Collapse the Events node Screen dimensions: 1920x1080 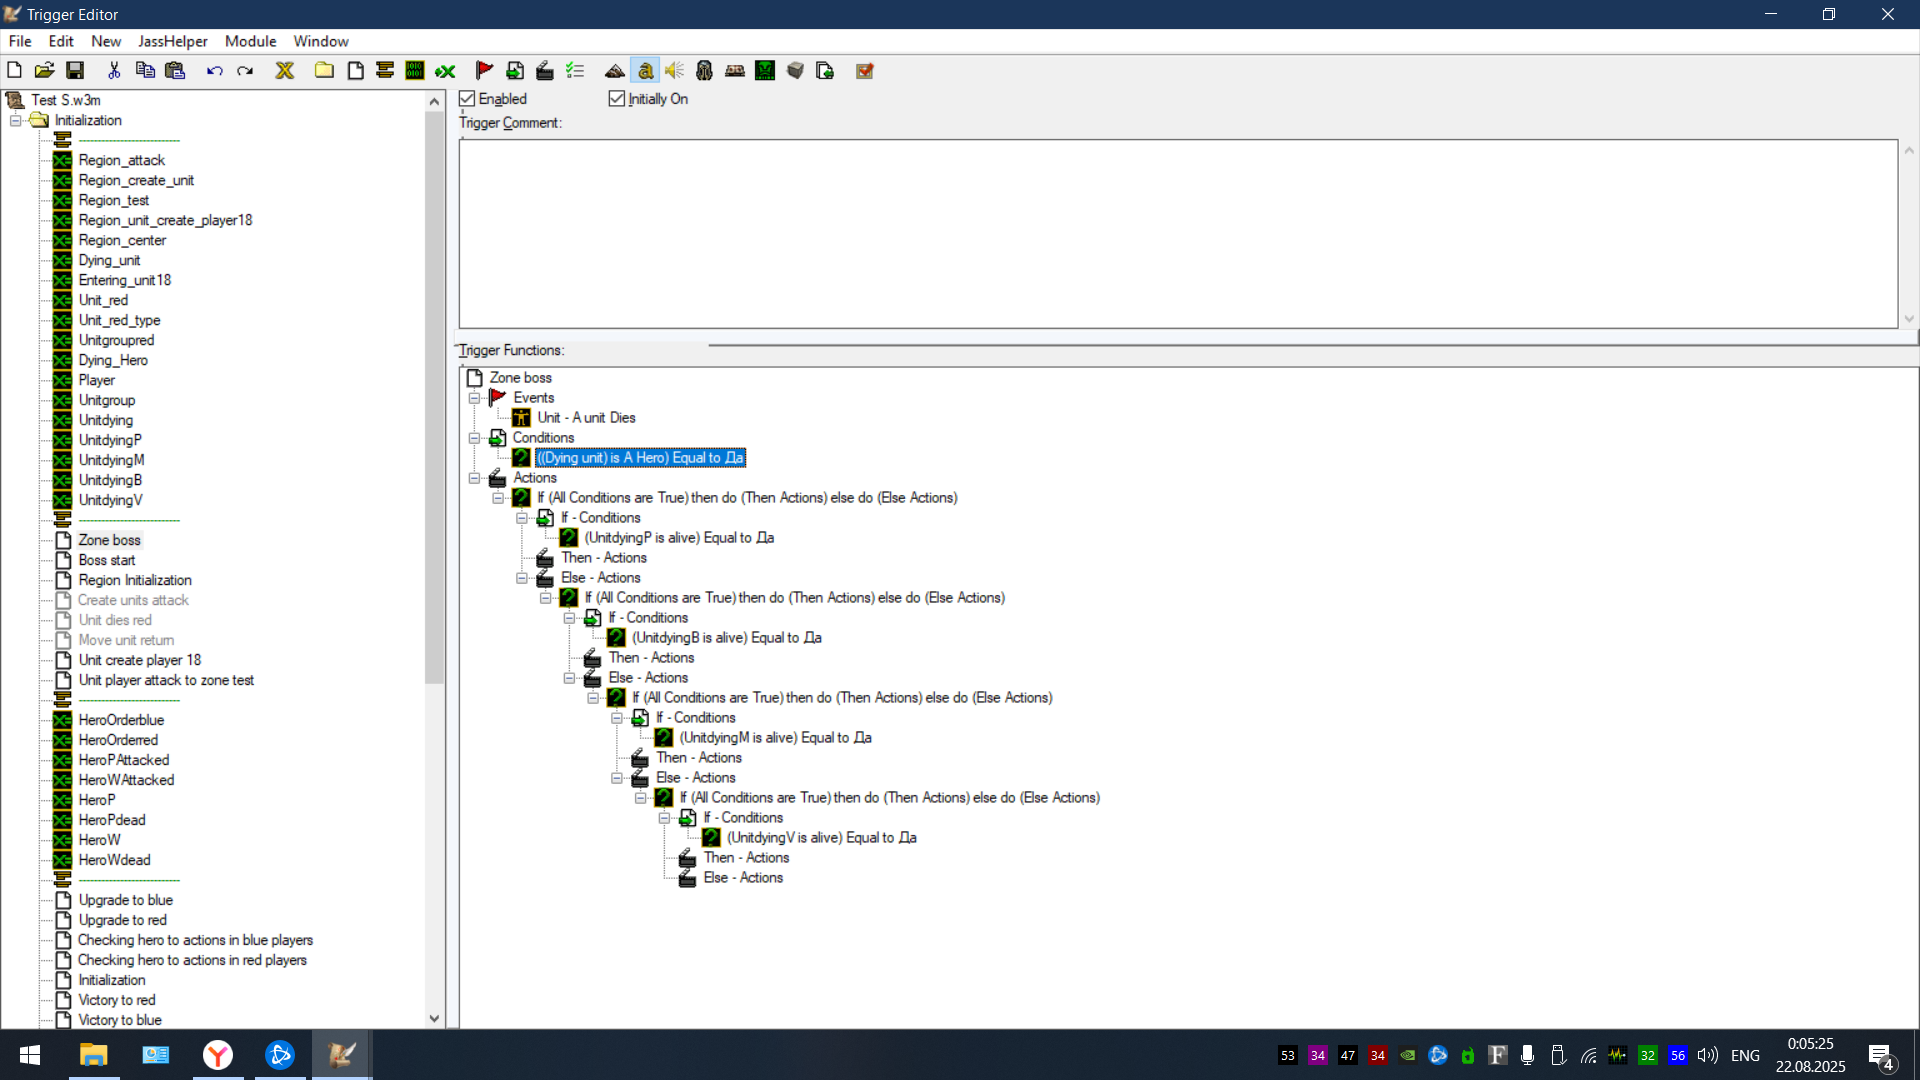(474, 398)
